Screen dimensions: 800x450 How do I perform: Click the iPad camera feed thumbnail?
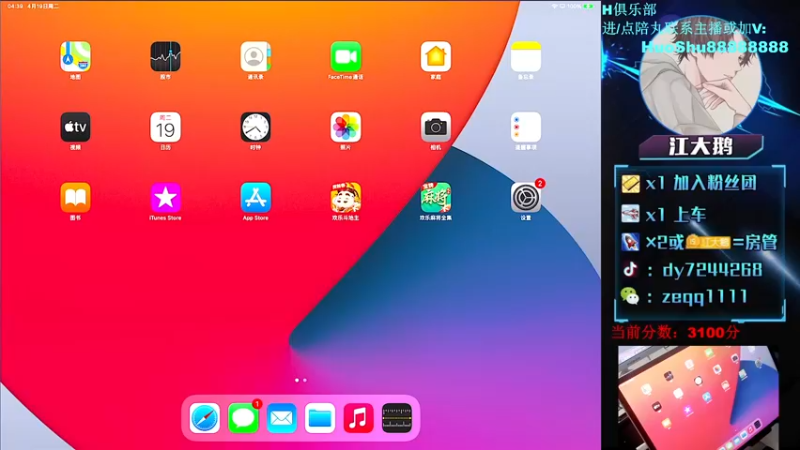point(697,398)
